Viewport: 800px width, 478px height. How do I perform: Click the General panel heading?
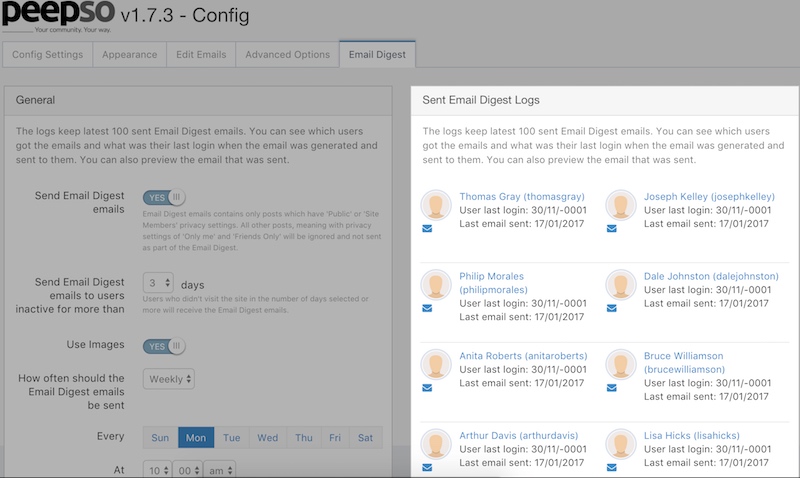(35, 100)
